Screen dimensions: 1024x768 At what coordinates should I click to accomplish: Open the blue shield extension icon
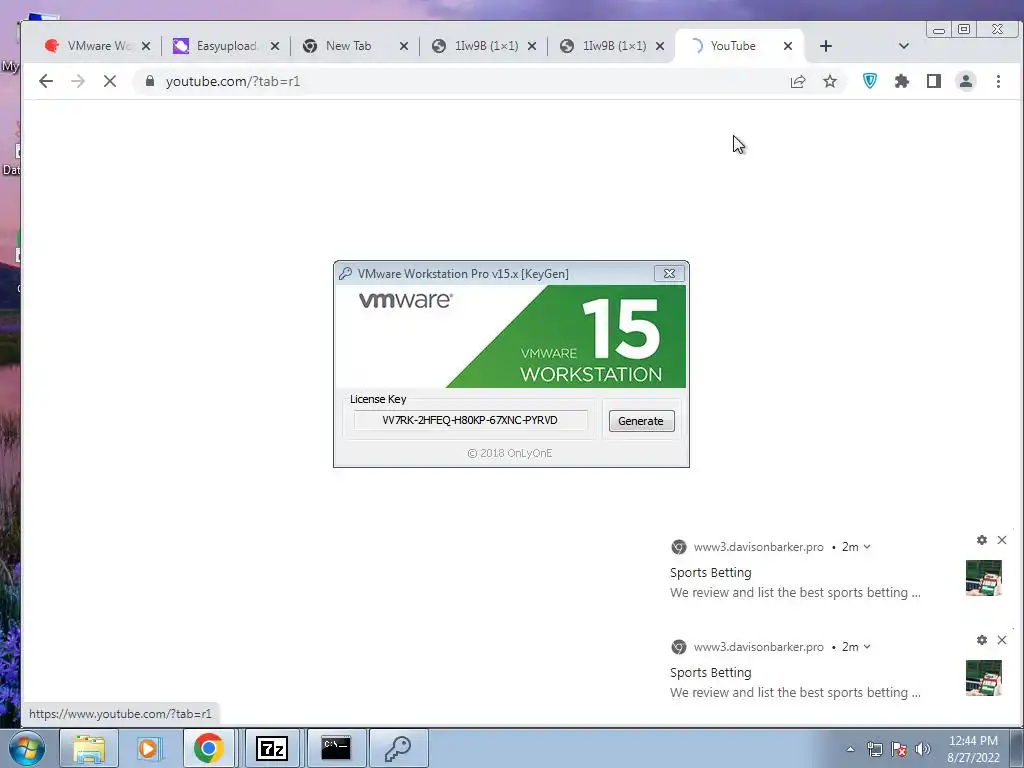870,81
